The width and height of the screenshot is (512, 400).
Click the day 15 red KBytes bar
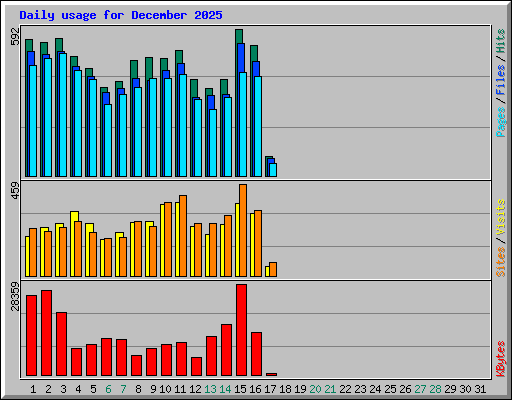(x=241, y=330)
